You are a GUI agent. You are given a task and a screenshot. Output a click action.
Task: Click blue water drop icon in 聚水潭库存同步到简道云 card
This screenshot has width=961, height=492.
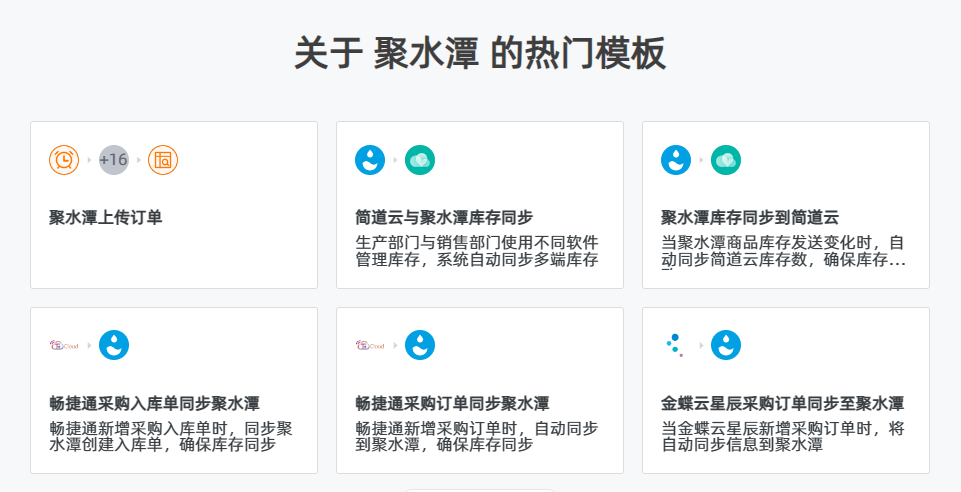(x=676, y=160)
